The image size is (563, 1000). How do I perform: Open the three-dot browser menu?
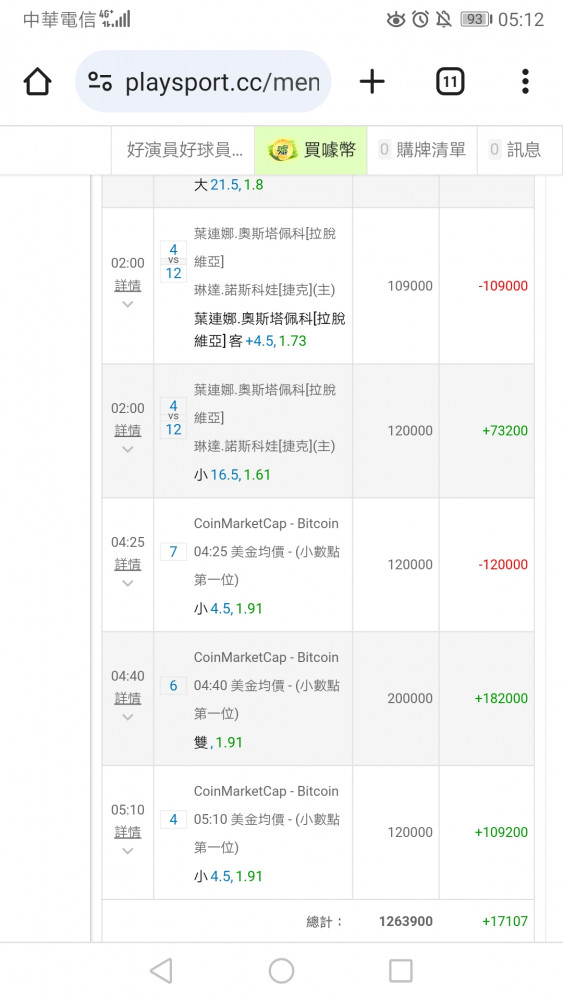coord(525,82)
